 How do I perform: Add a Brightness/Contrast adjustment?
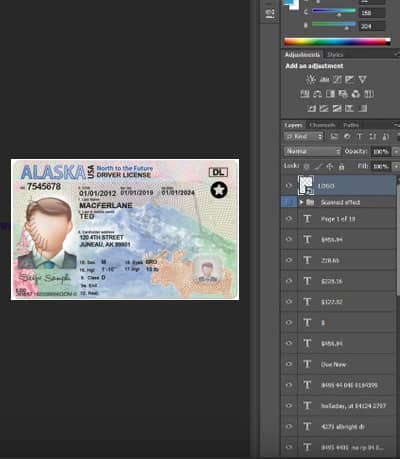311,79
